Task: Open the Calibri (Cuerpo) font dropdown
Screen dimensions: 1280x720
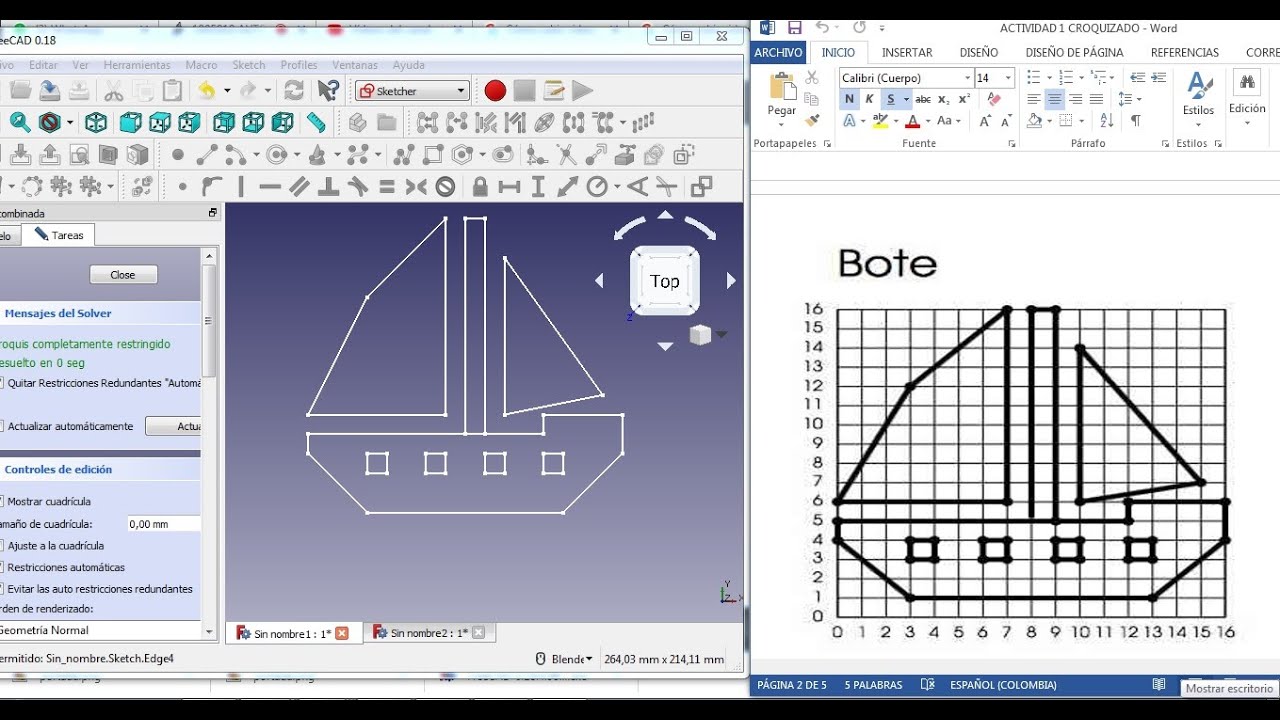Action: tap(967, 78)
